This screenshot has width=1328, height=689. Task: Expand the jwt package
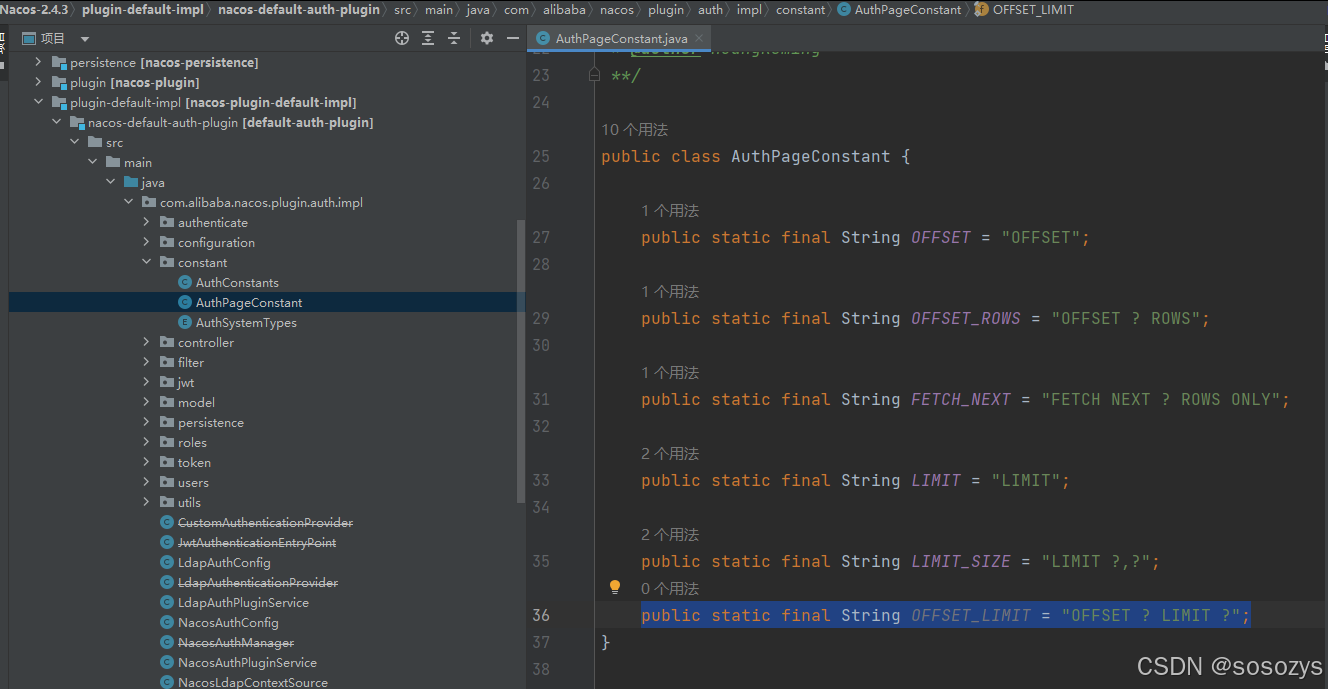(147, 382)
